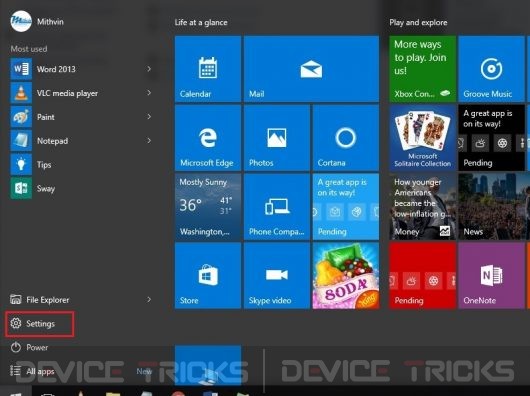
Task: Open the Calendar tile
Action: (208, 69)
